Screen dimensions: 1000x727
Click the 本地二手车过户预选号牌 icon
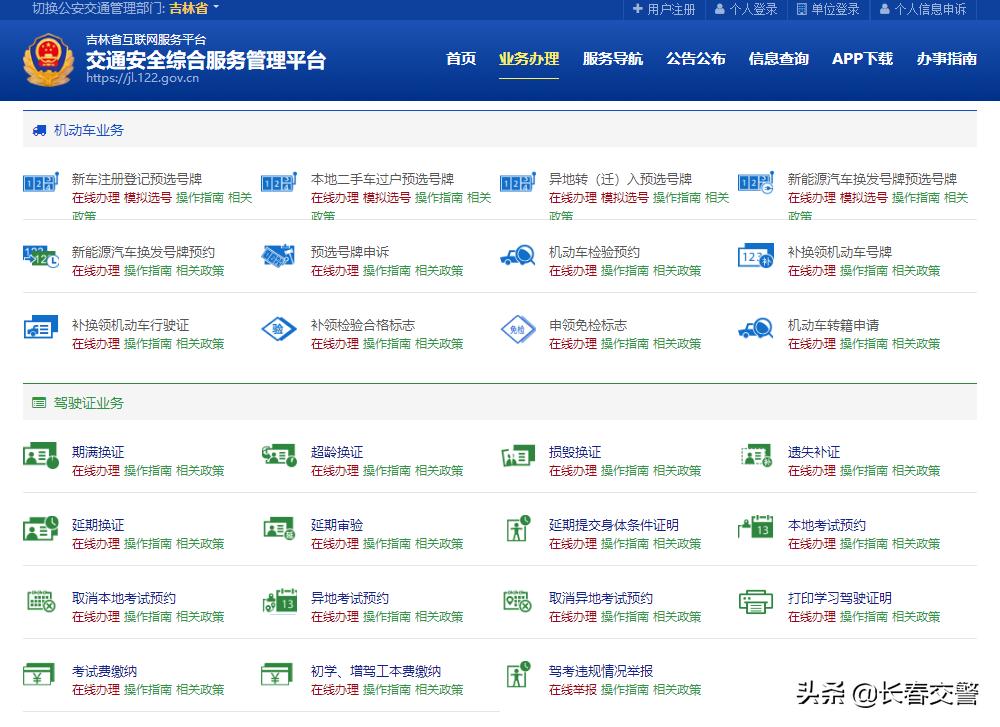(279, 182)
